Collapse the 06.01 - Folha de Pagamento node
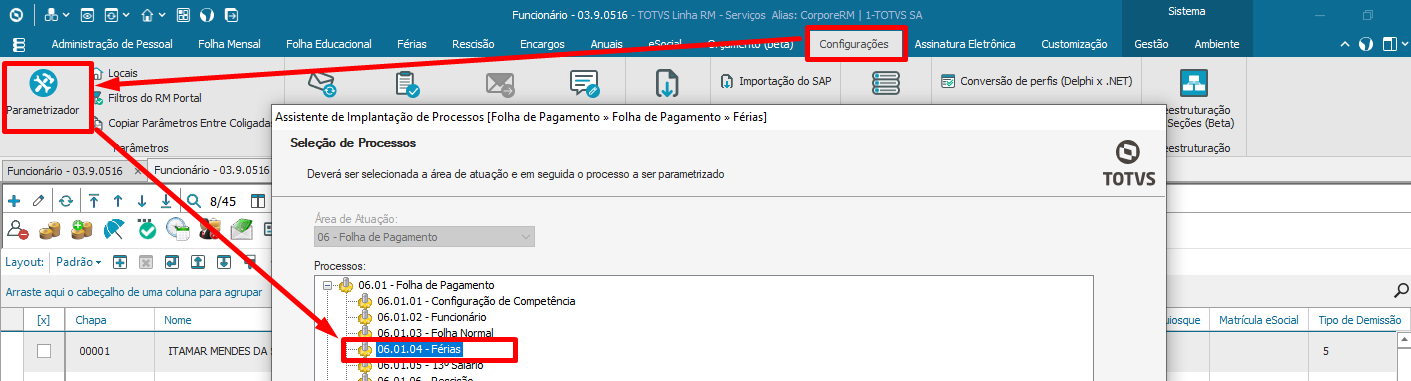 point(327,285)
